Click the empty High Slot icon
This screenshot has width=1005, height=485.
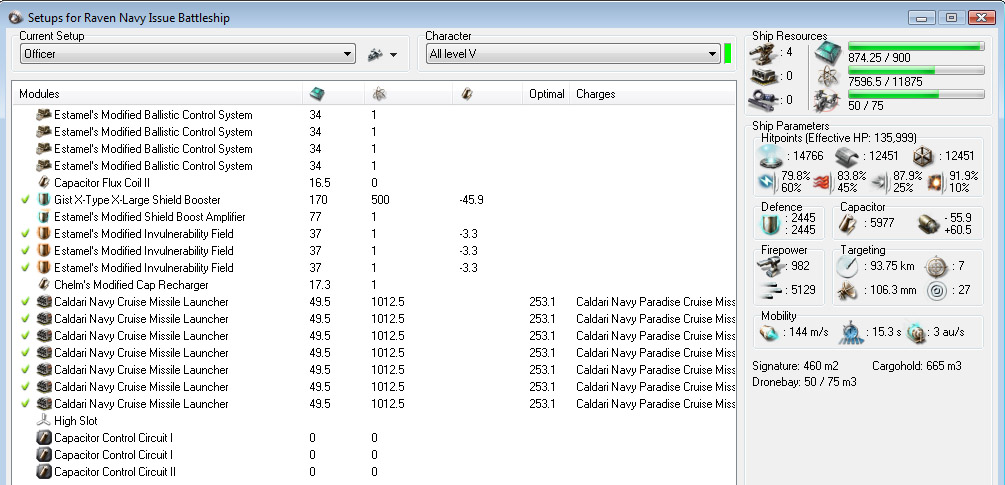tap(44, 421)
